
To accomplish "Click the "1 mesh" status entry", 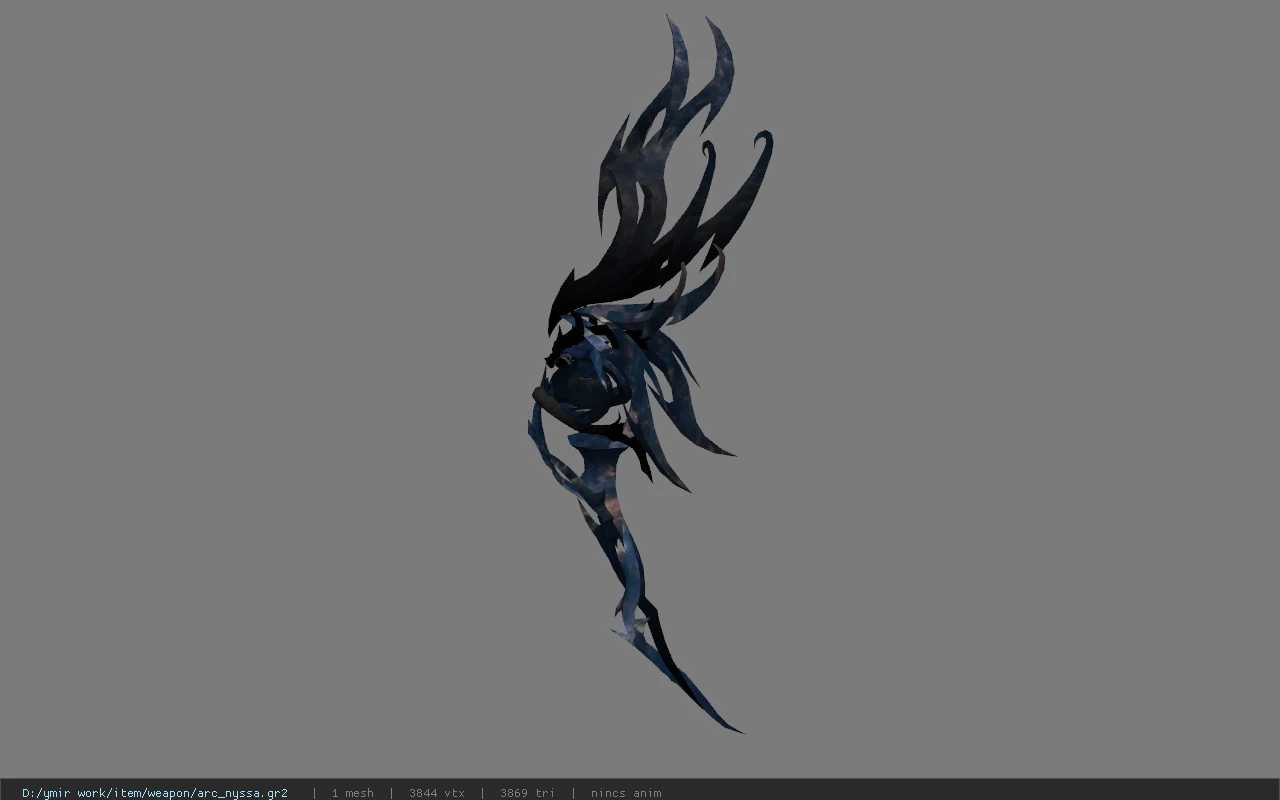I will click(353, 793).
